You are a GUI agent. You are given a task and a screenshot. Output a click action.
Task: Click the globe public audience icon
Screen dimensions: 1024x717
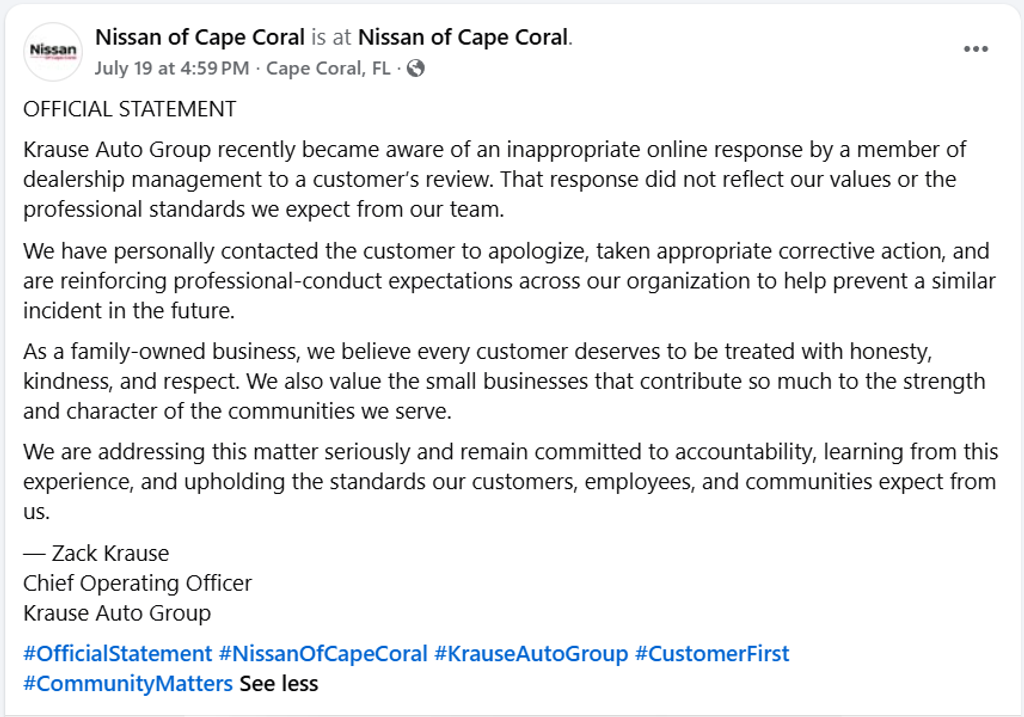415,68
